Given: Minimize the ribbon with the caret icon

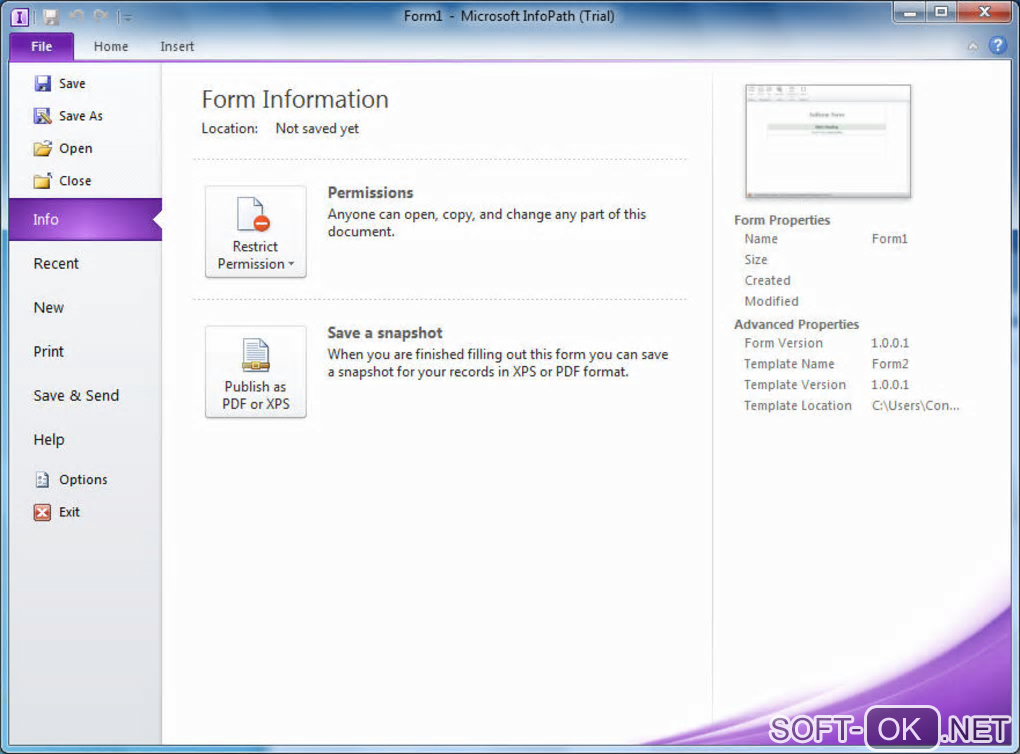Looking at the screenshot, I should (973, 46).
